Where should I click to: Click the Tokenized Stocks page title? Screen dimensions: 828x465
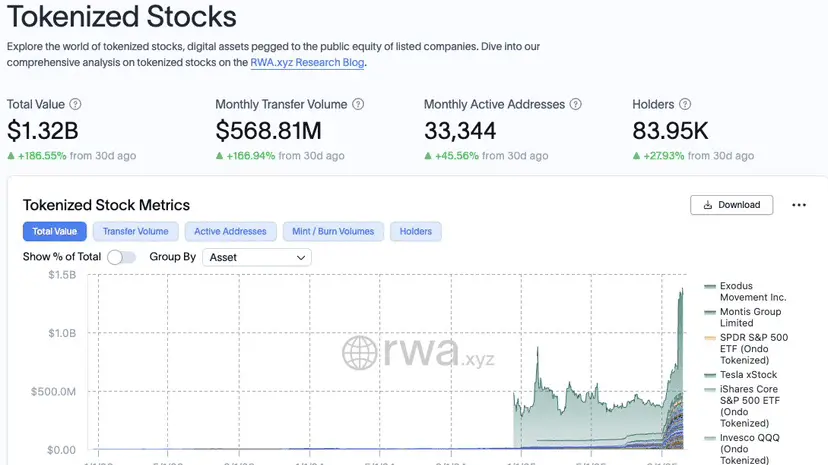coord(121,16)
